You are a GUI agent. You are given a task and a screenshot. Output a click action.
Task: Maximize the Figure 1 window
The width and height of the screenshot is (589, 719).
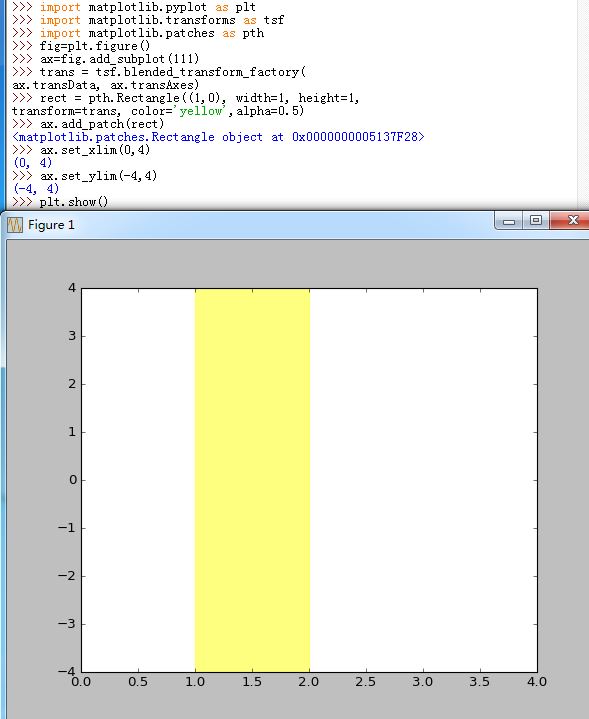point(536,221)
